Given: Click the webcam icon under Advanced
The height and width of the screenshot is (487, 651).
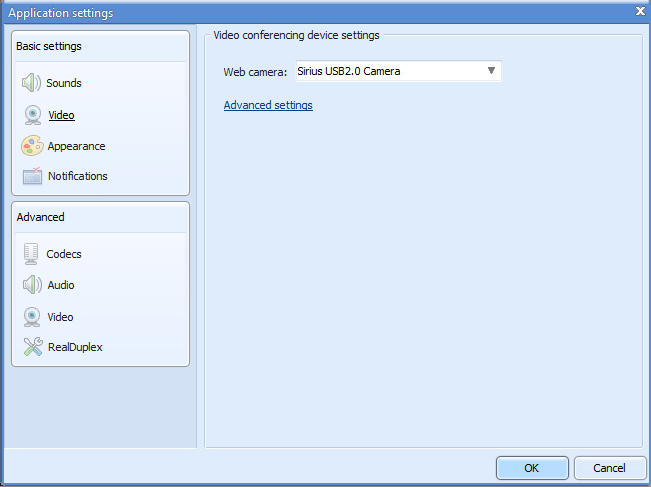Looking at the screenshot, I should (32, 317).
